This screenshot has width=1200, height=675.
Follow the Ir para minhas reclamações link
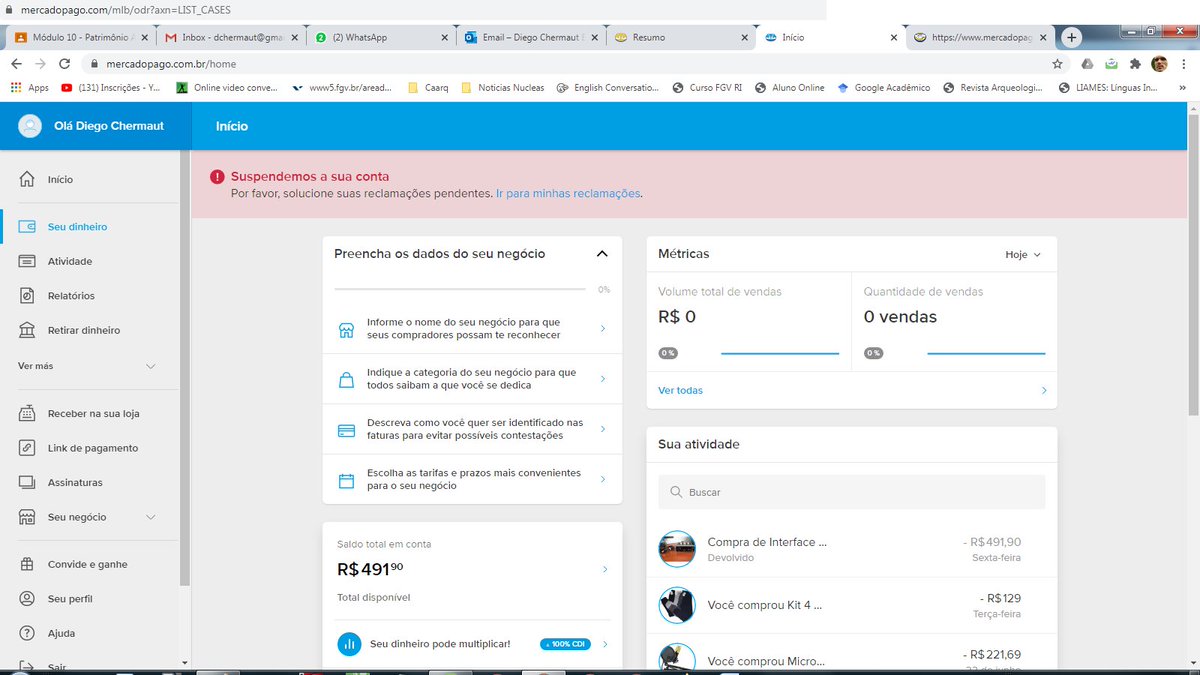[568, 194]
